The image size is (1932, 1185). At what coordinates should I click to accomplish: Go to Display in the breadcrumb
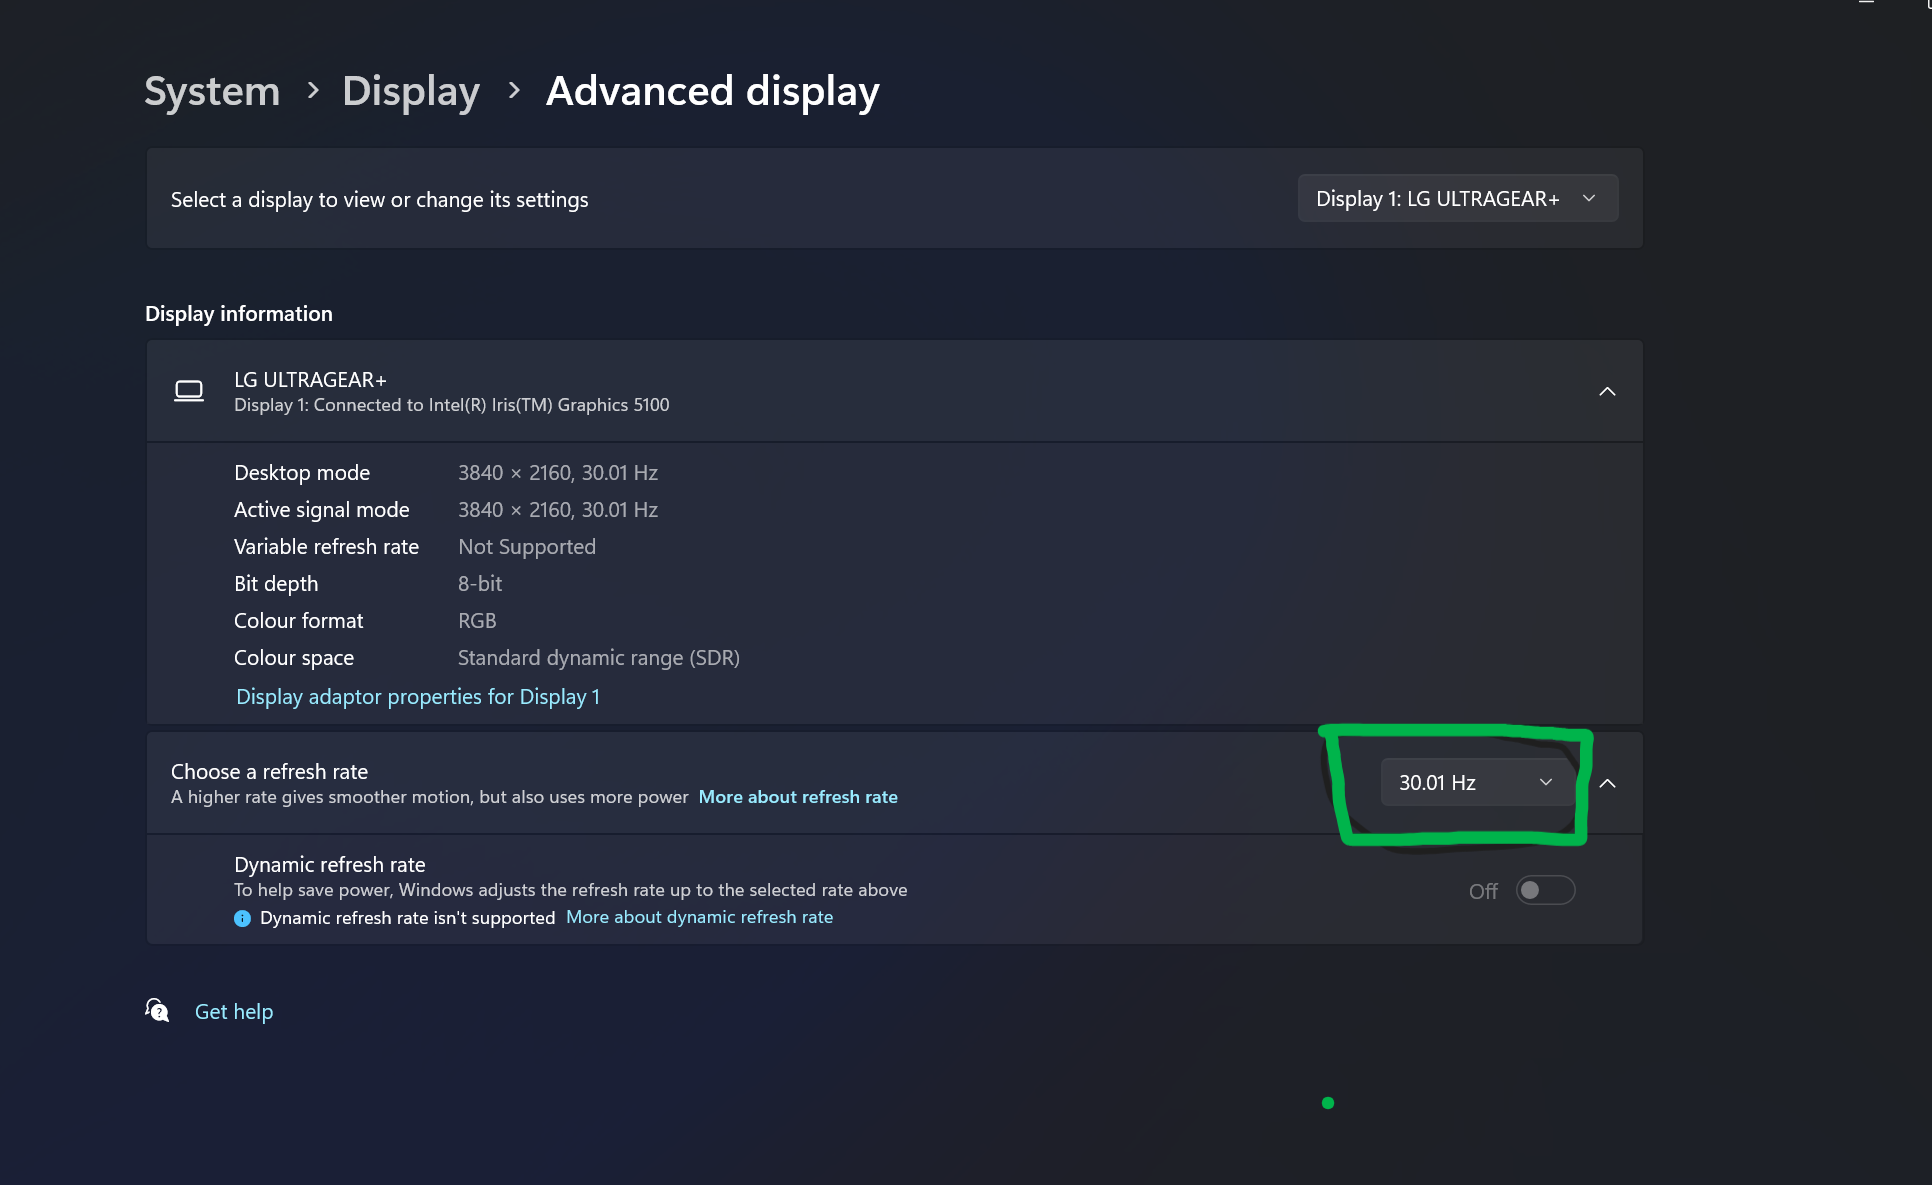tap(411, 91)
